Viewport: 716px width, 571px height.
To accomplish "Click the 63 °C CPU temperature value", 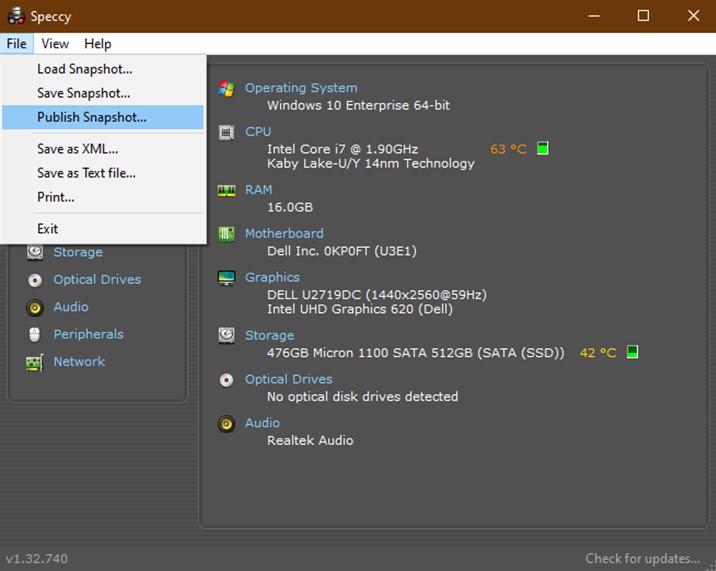I will [x=508, y=149].
